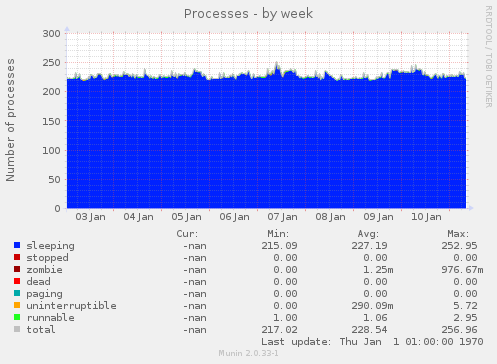Click the '03 Jan' date axis label
The width and height of the screenshot is (497, 364).
(90, 217)
